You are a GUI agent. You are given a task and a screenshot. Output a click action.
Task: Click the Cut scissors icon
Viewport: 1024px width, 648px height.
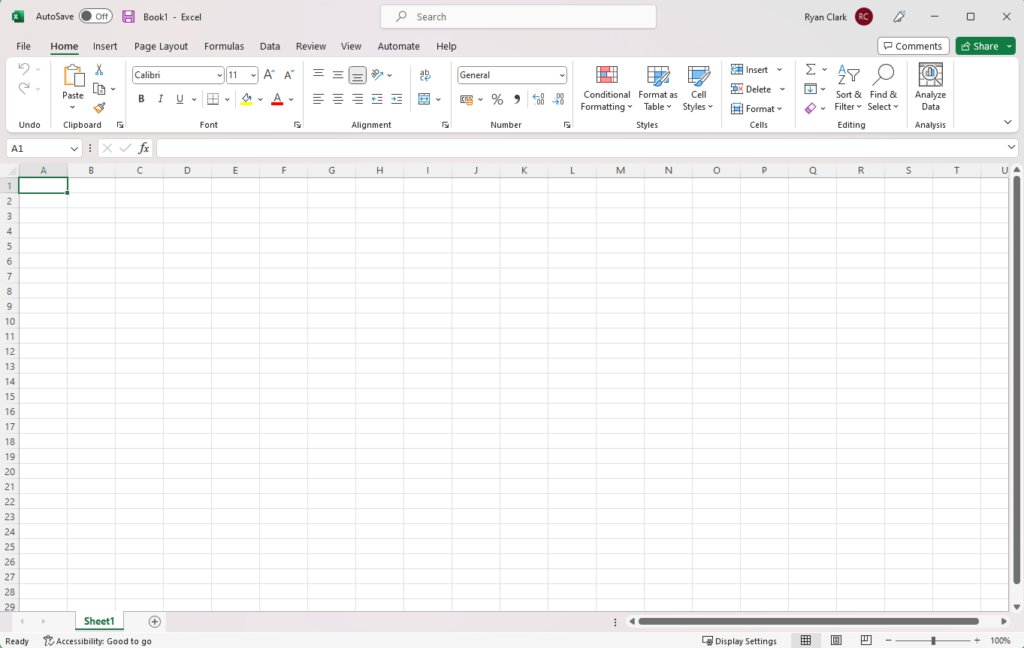tap(99, 69)
